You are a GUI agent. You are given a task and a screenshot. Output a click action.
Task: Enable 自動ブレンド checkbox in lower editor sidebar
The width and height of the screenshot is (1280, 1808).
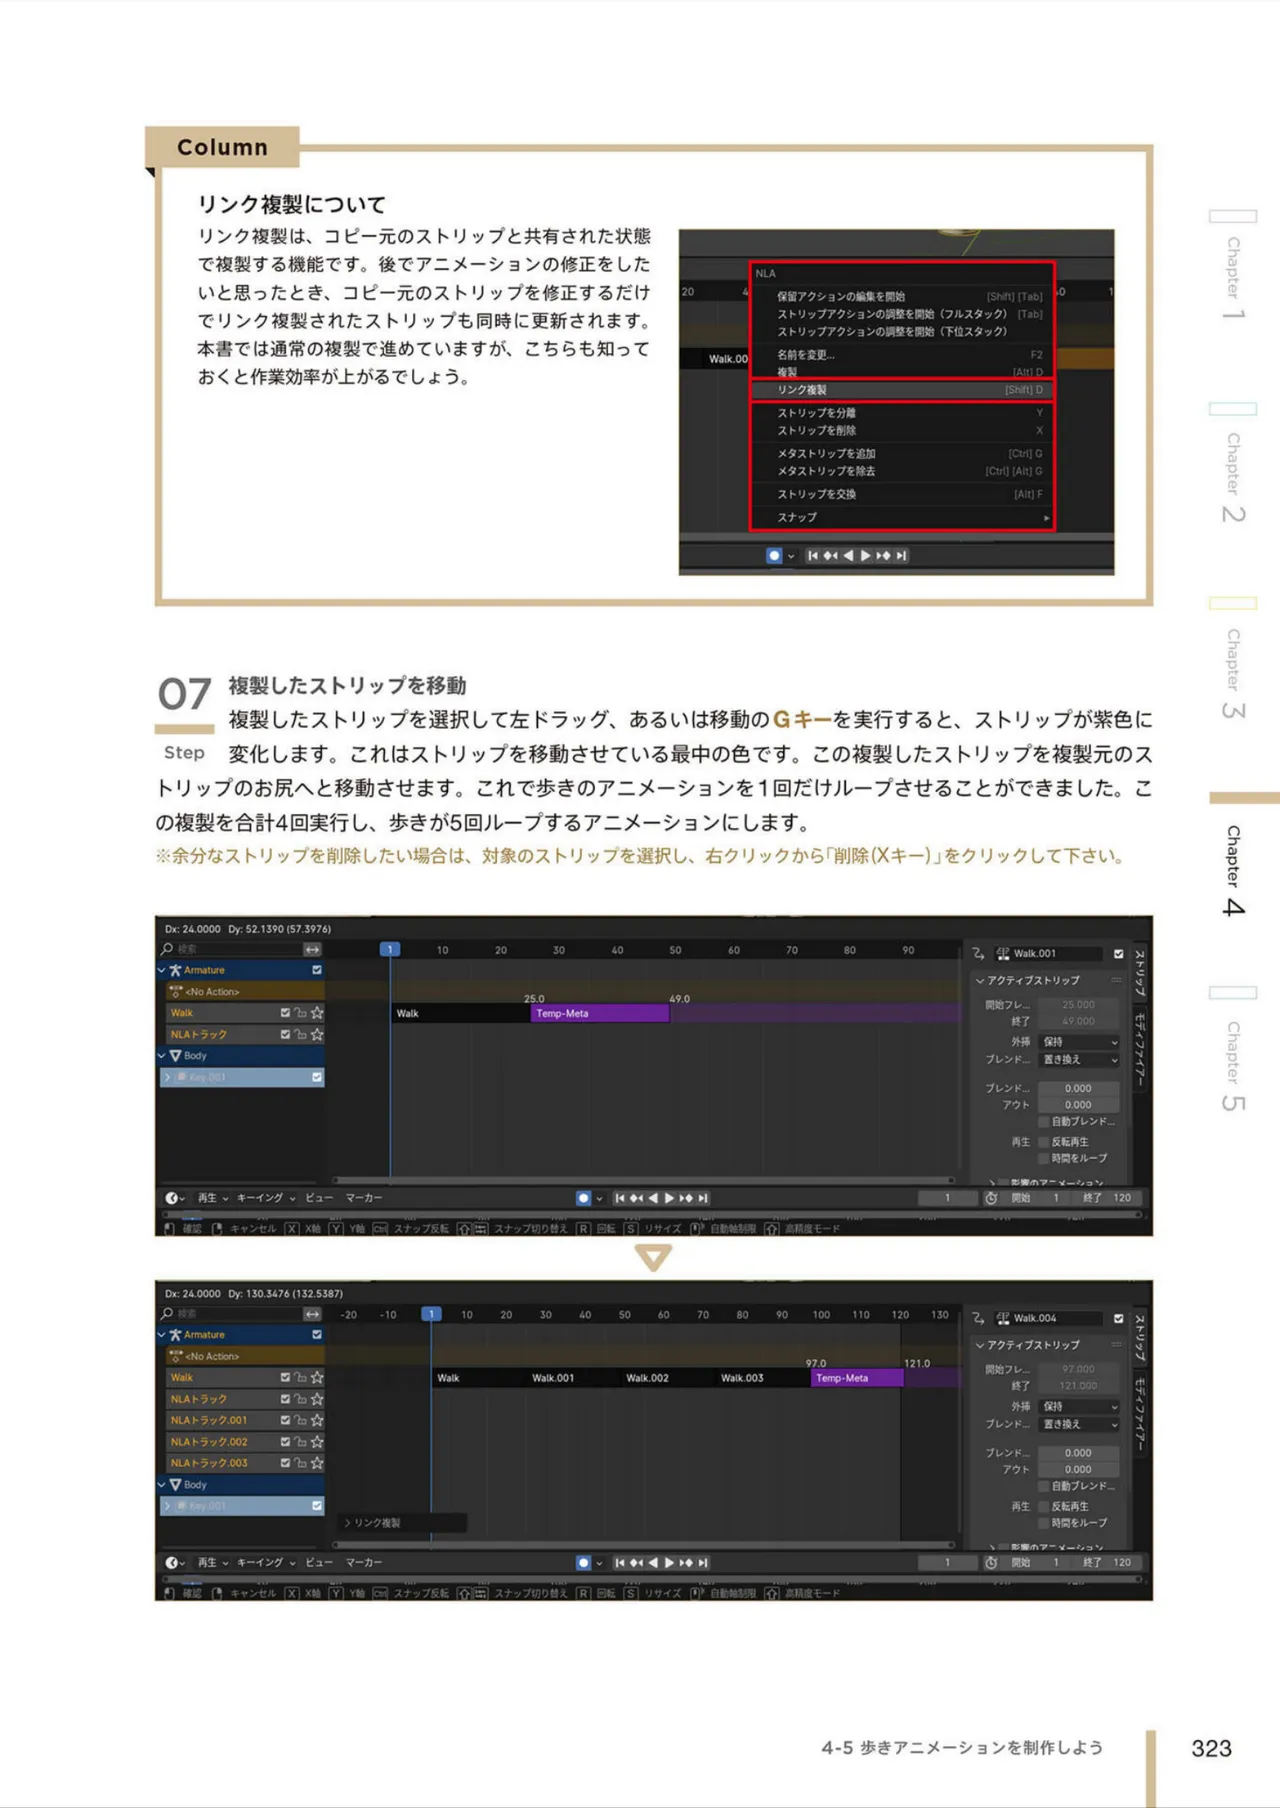[x=1044, y=1486]
